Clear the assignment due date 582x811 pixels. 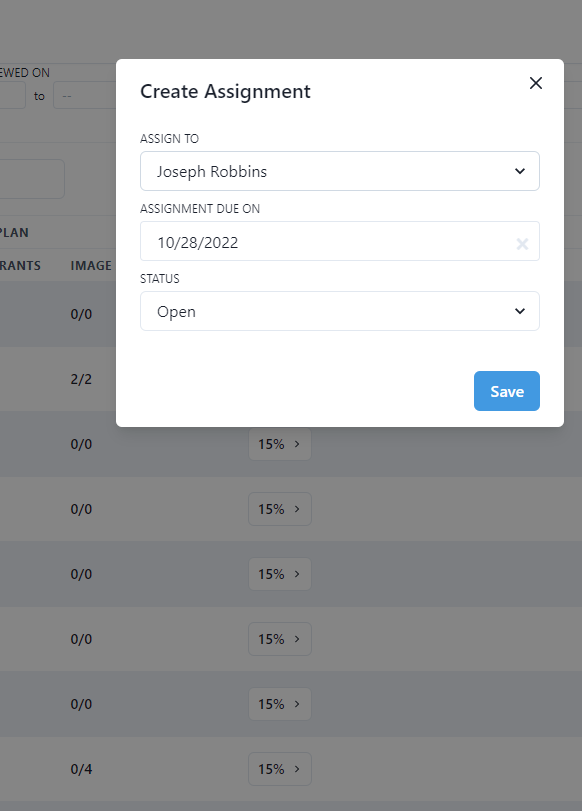(x=522, y=244)
